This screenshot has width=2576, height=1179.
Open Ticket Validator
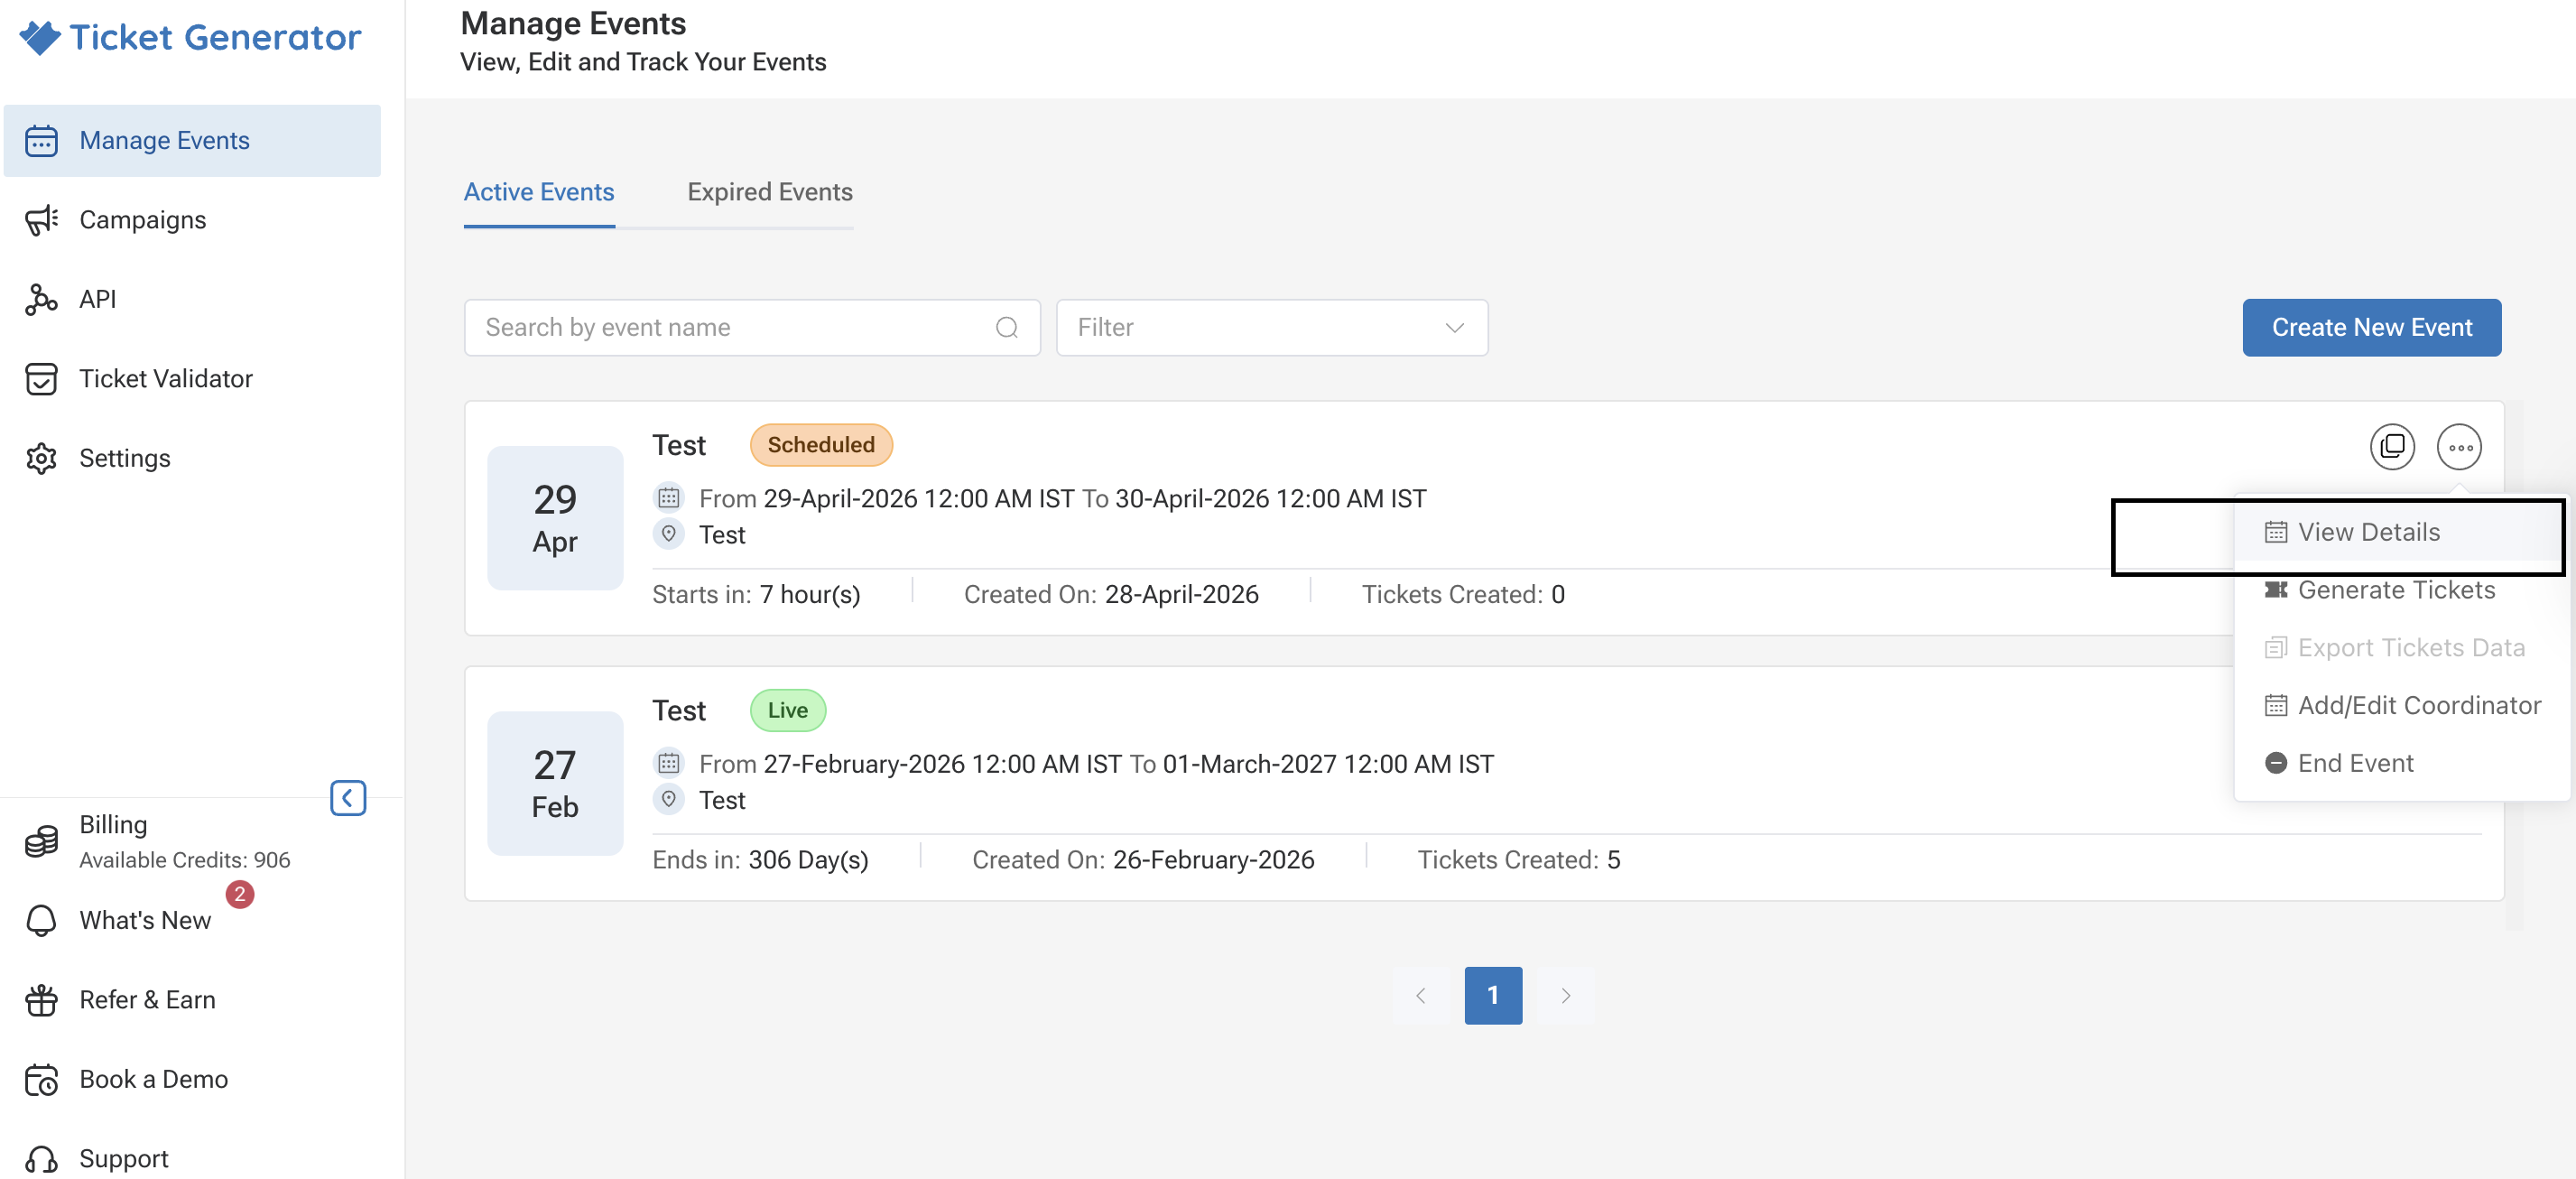(166, 379)
